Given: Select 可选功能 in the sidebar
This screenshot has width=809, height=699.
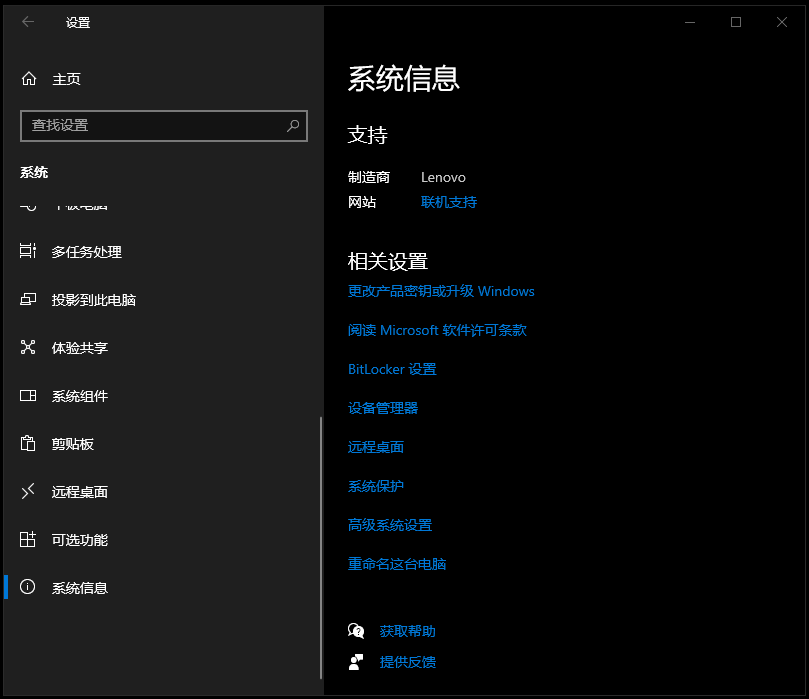Looking at the screenshot, I should tap(80, 540).
